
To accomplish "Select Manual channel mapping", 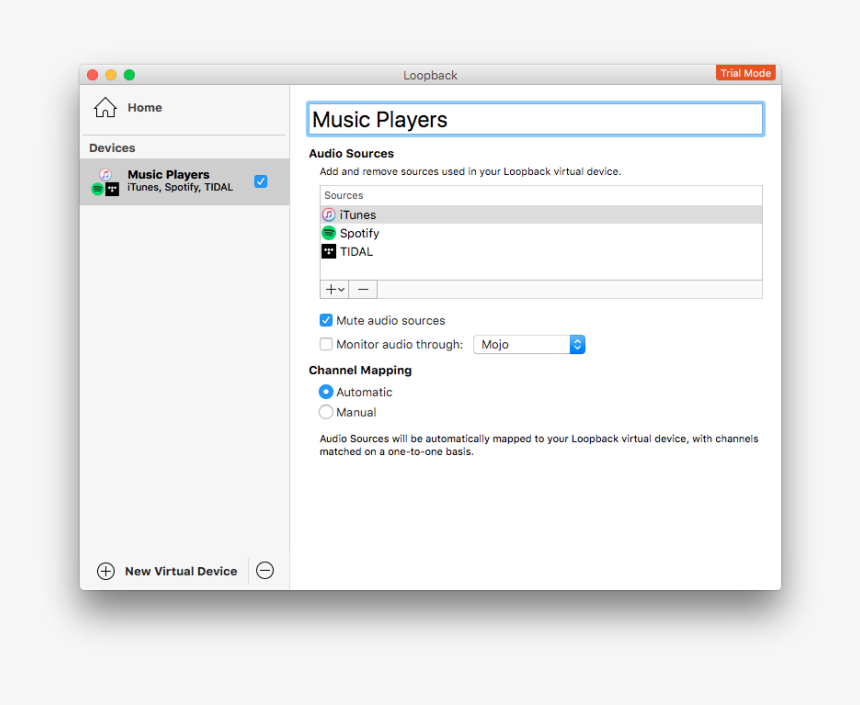I will pos(326,412).
